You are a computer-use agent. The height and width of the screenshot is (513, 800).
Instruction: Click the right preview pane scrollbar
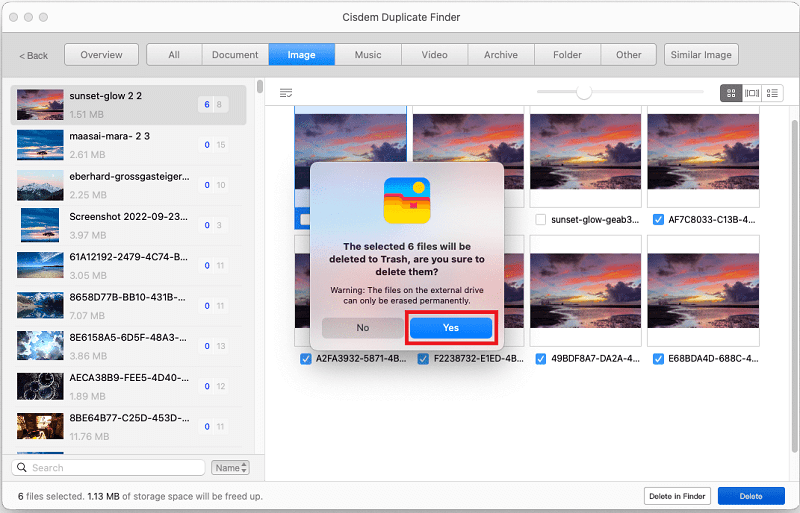(794, 286)
